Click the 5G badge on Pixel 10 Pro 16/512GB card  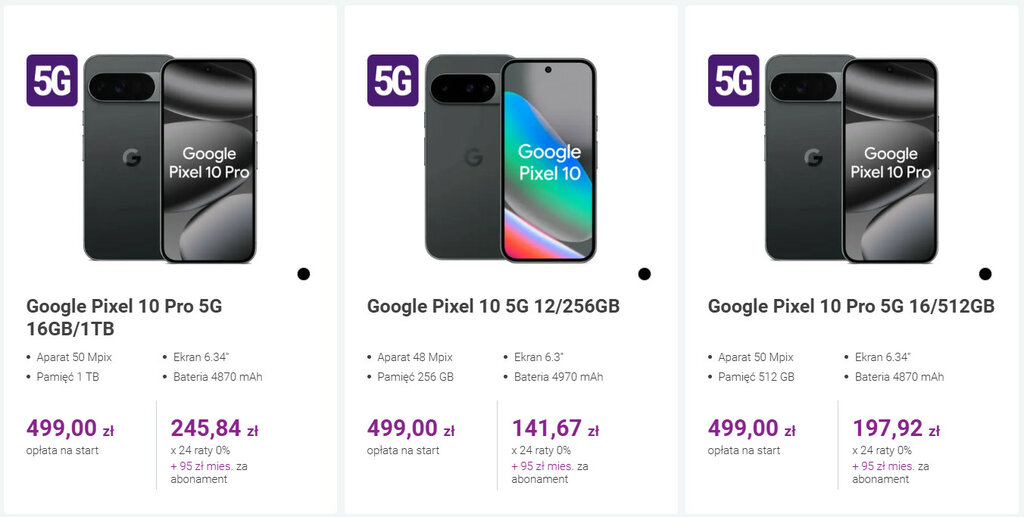point(734,80)
